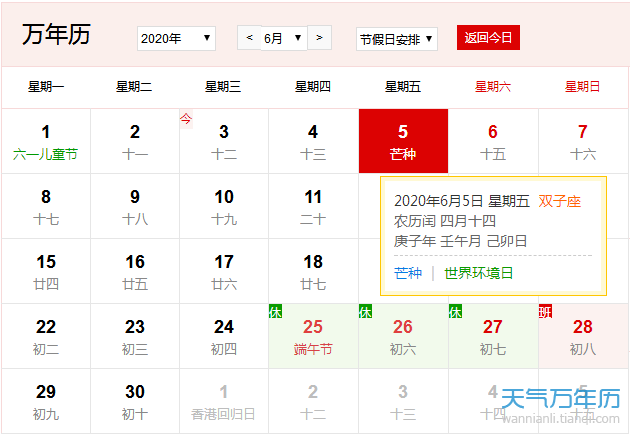This screenshot has height=434, width=630.
Task: Click the 星期六 column header
Action: click(493, 87)
